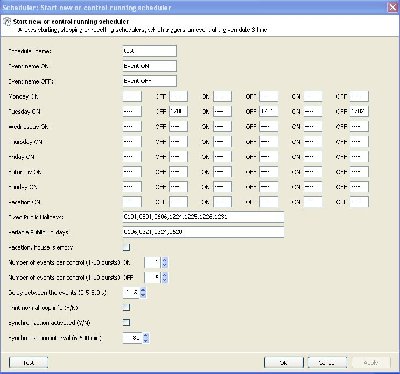Click the Test button

coord(28,362)
